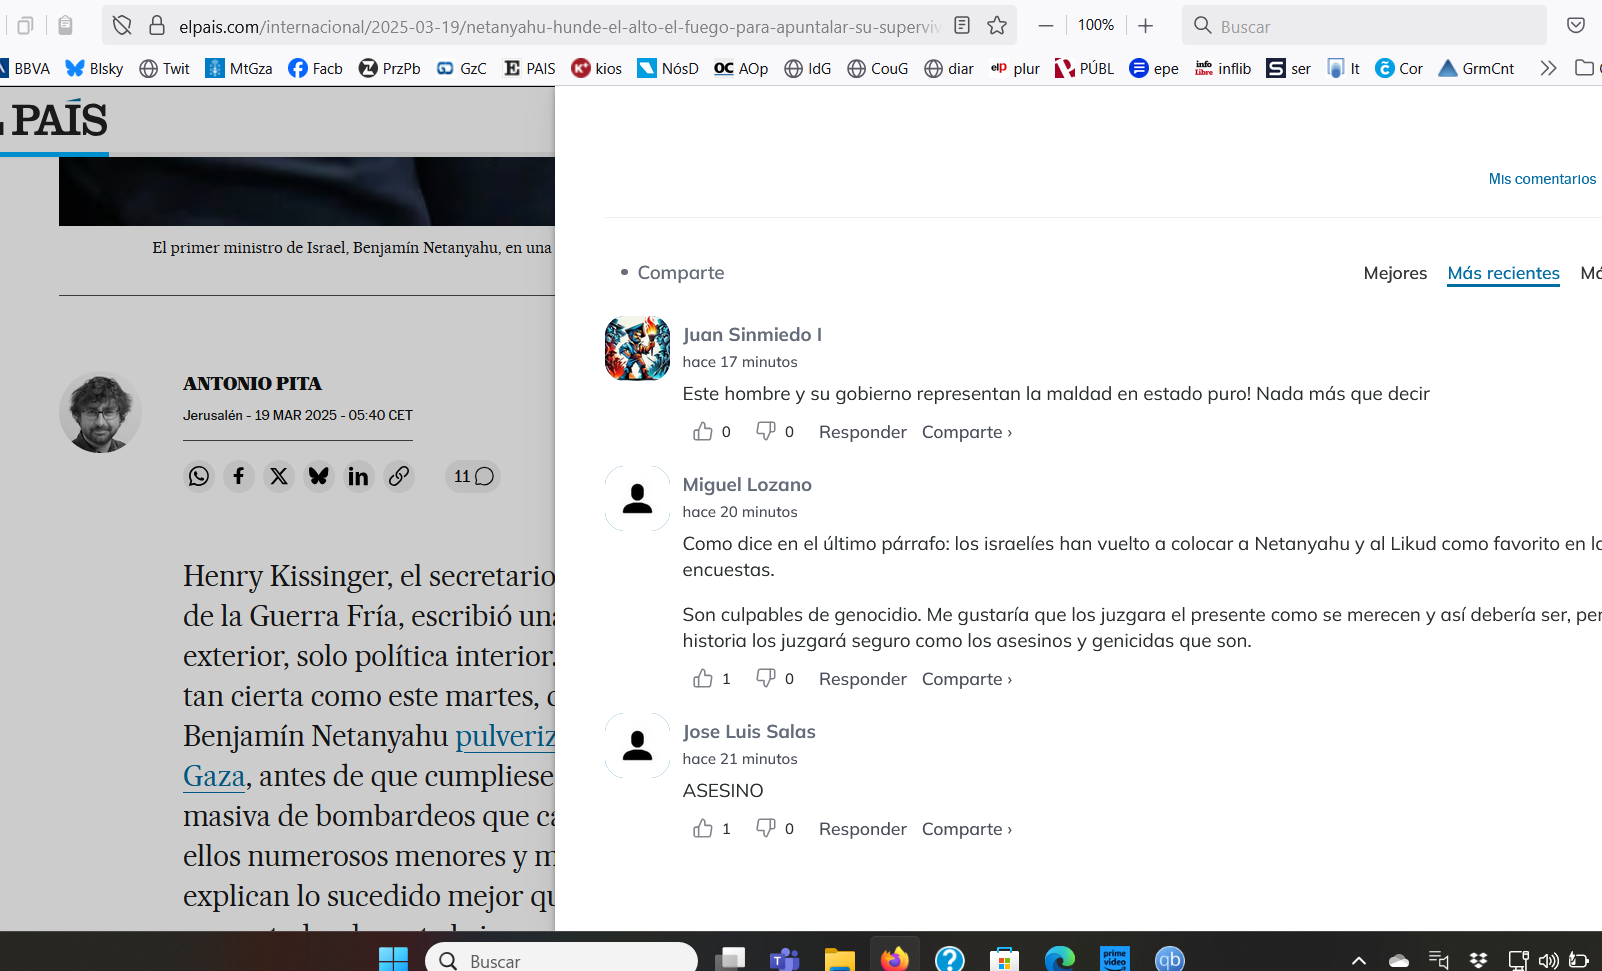
Task: Share article on Bluesky icon
Action: 319,476
